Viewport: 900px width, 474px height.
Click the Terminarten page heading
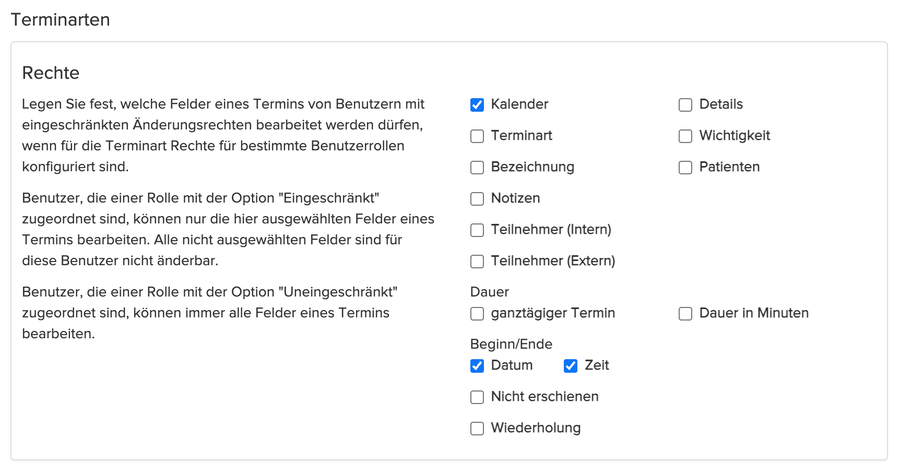pyautogui.click(x=60, y=20)
